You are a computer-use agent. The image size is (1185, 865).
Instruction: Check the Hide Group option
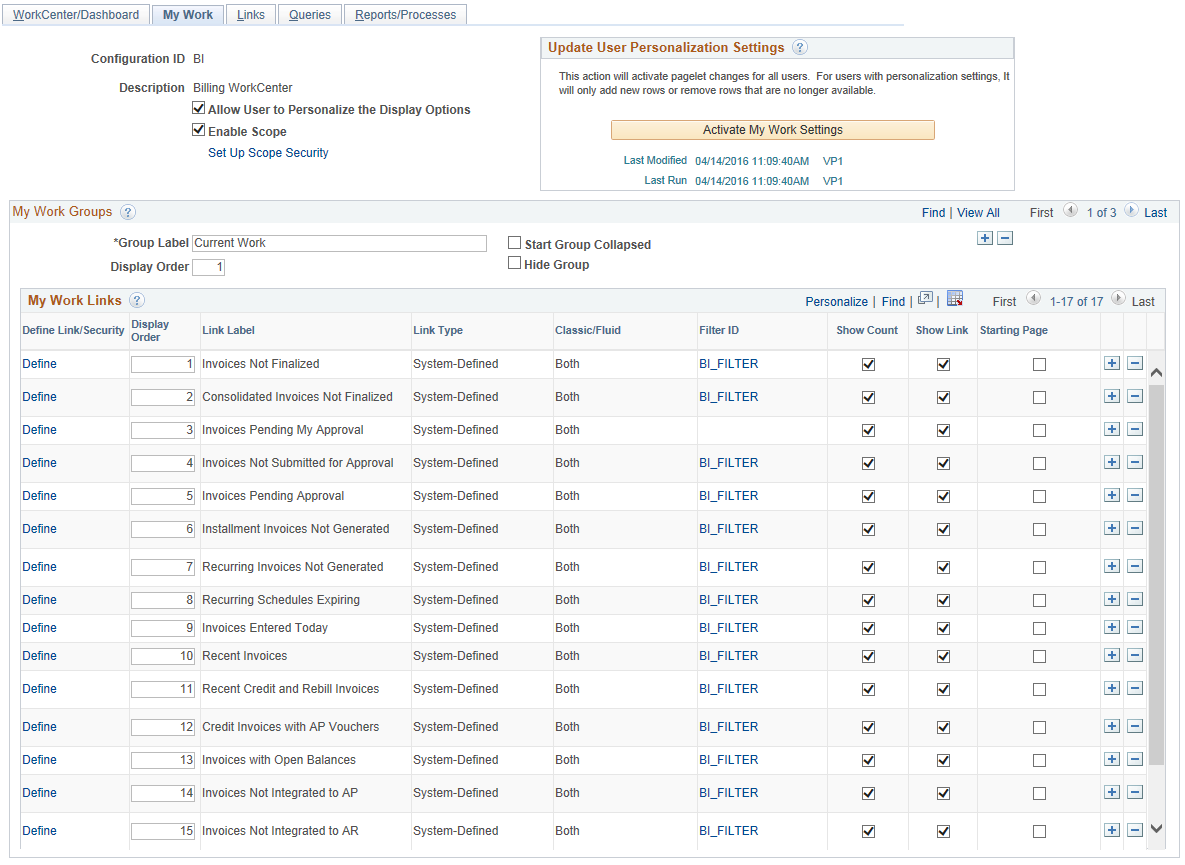(x=514, y=262)
